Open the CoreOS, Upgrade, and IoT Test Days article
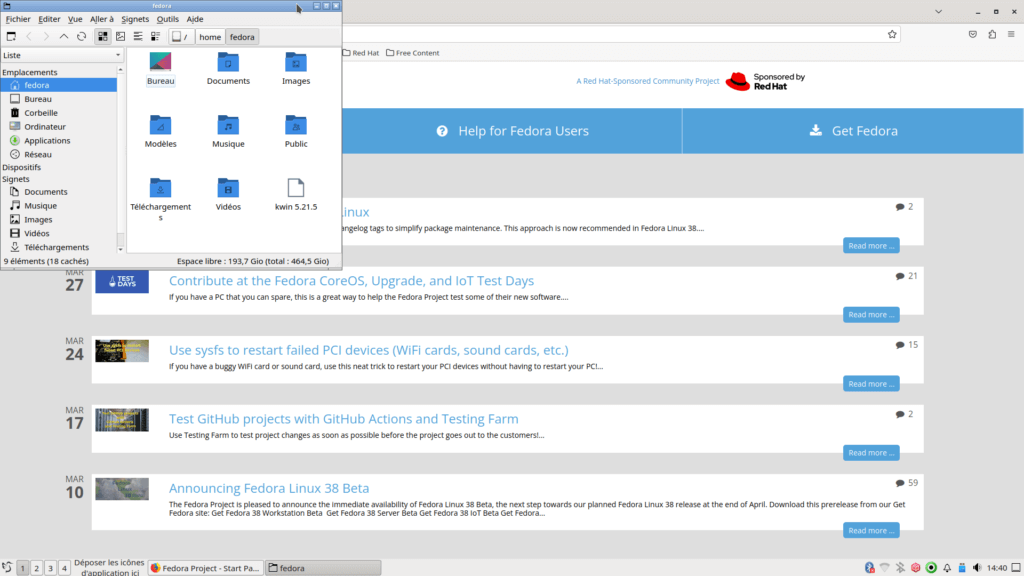This screenshot has height=576, width=1024. [x=351, y=280]
